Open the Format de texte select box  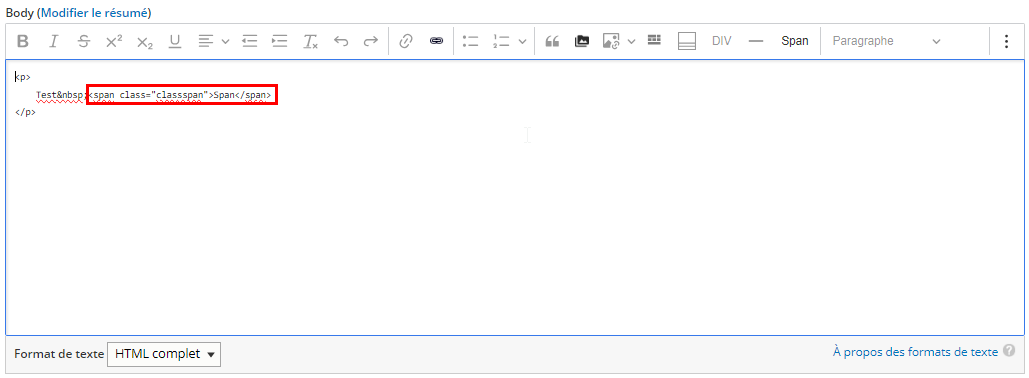click(x=164, y=354)
